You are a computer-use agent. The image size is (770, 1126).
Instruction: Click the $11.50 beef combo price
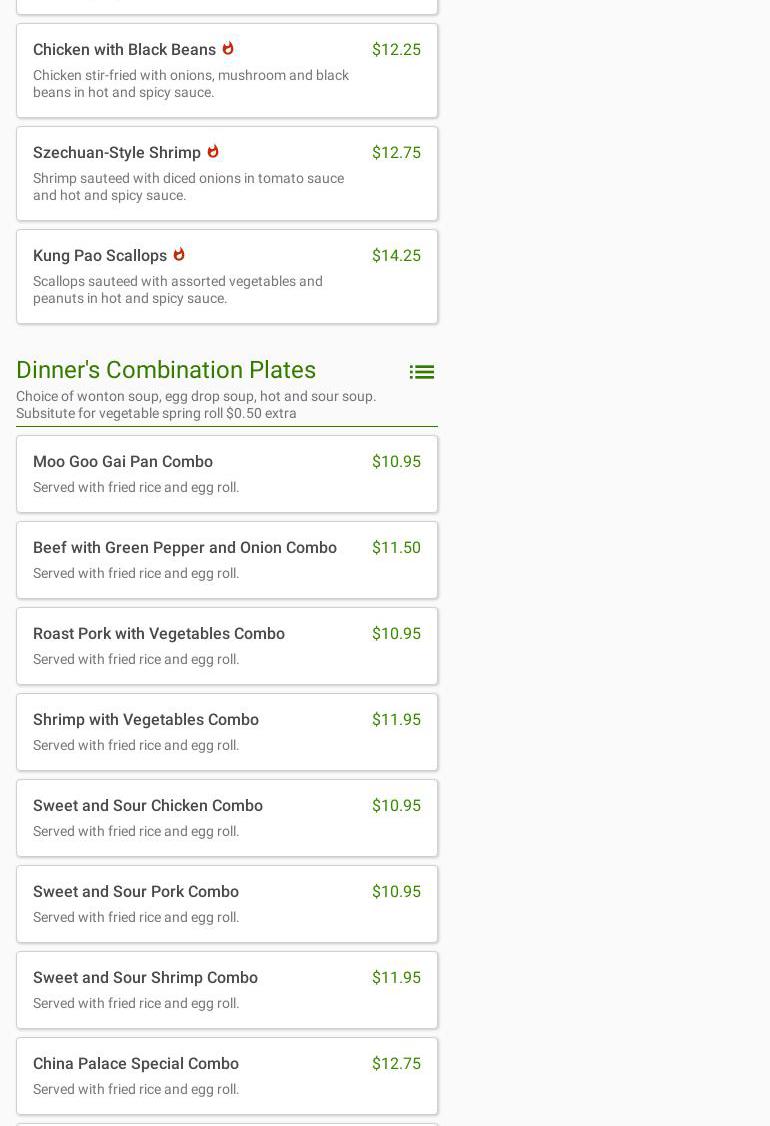tap(396, 548)
